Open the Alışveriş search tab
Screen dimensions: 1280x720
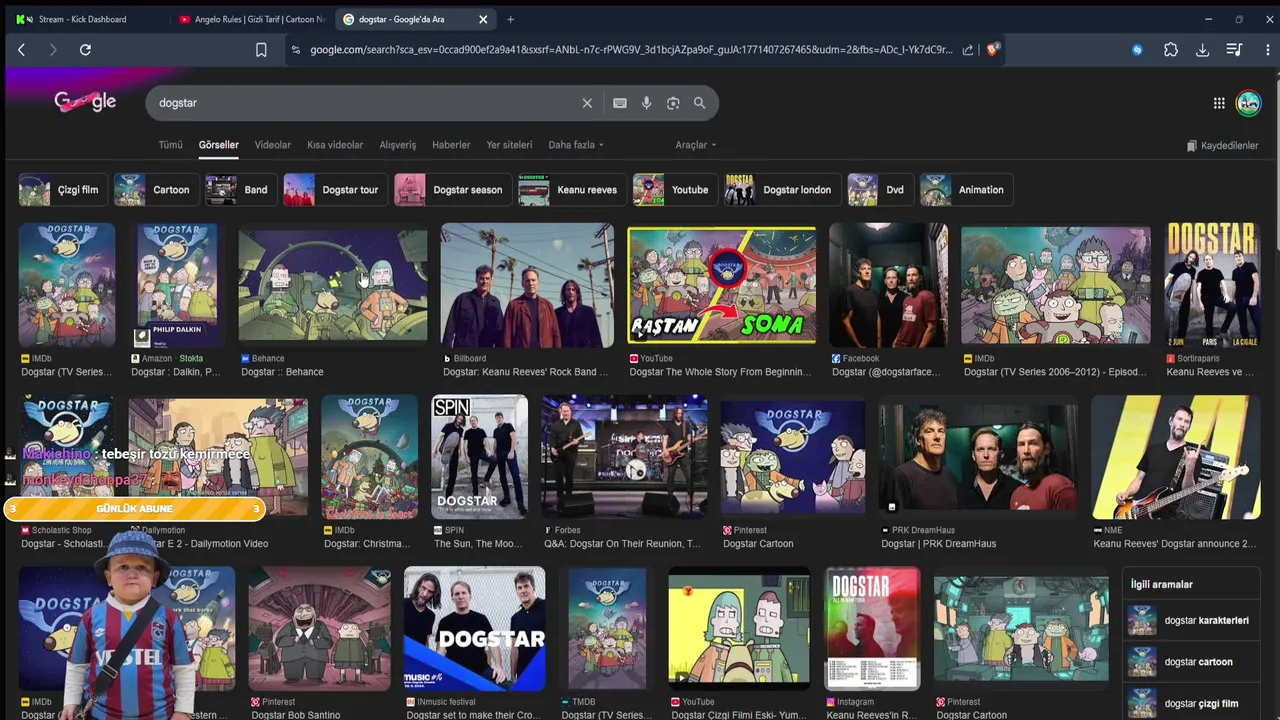click(x=397, y=145)
